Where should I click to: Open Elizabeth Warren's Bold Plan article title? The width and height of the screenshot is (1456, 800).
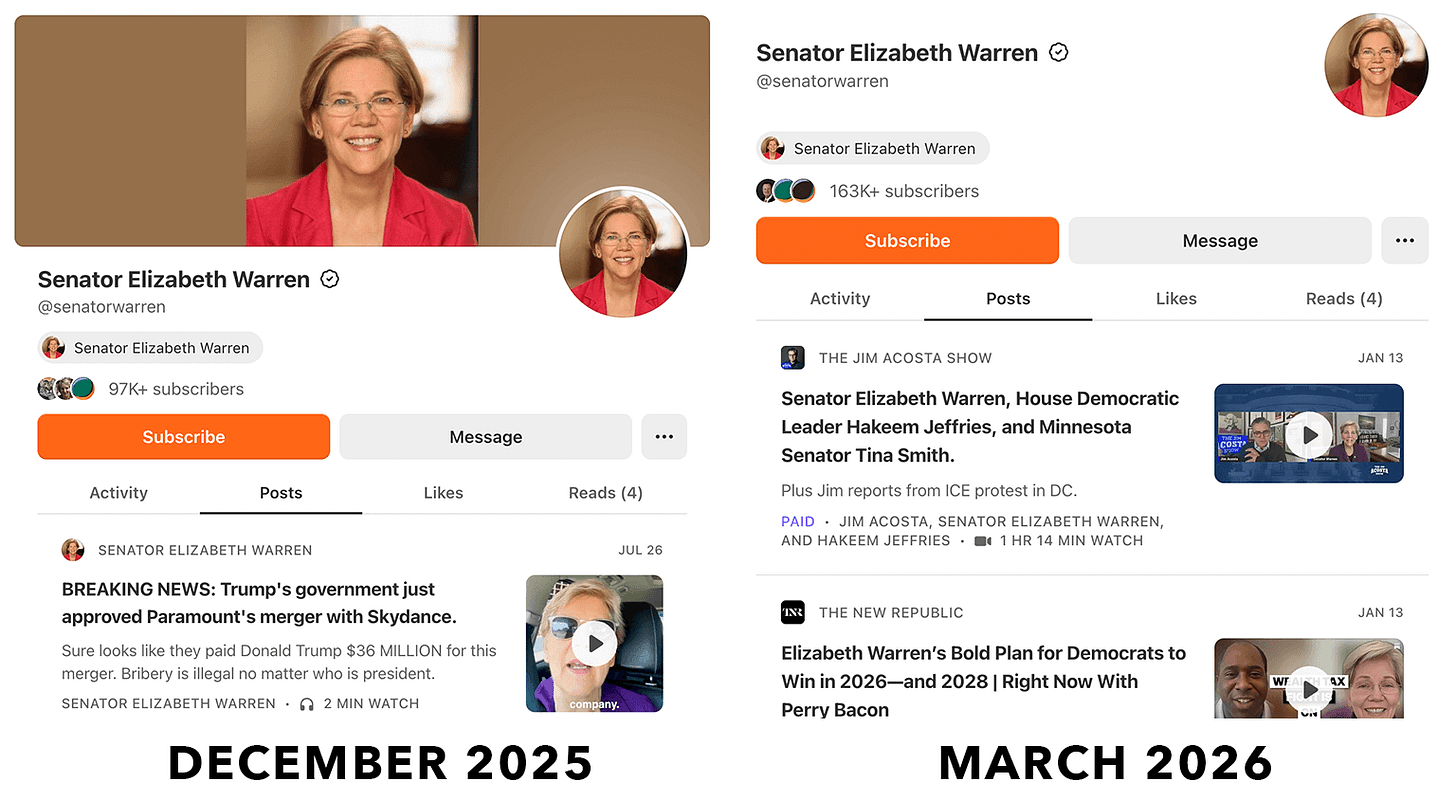[x=984, y=681]
